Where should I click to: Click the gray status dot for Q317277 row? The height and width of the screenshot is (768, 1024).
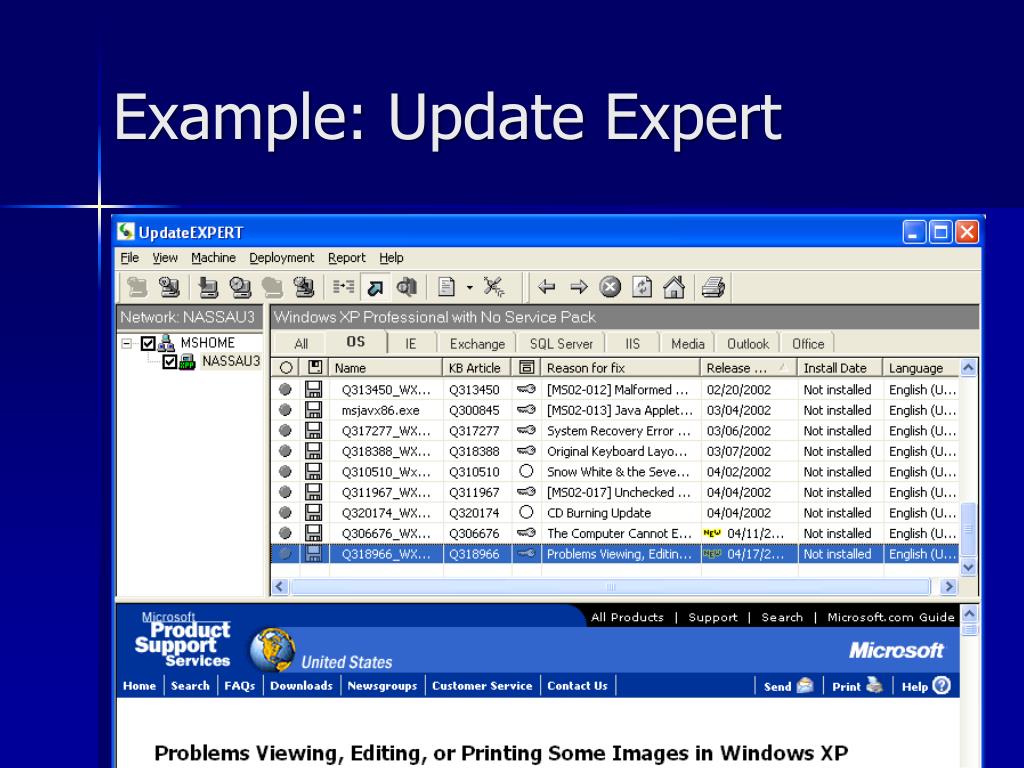point(285,430)
